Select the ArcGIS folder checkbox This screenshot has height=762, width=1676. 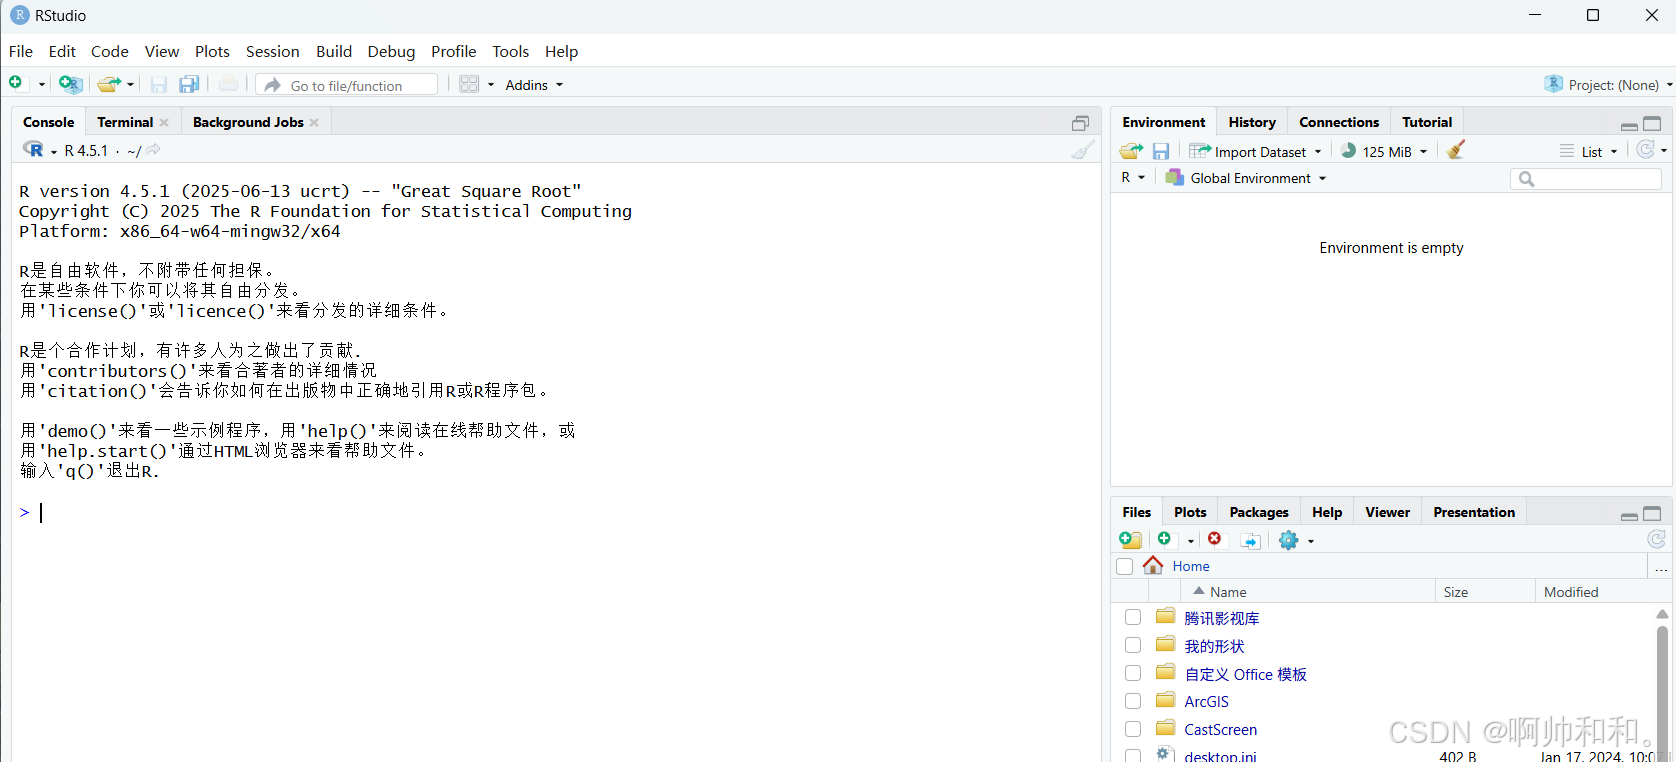click(1133, 702)
